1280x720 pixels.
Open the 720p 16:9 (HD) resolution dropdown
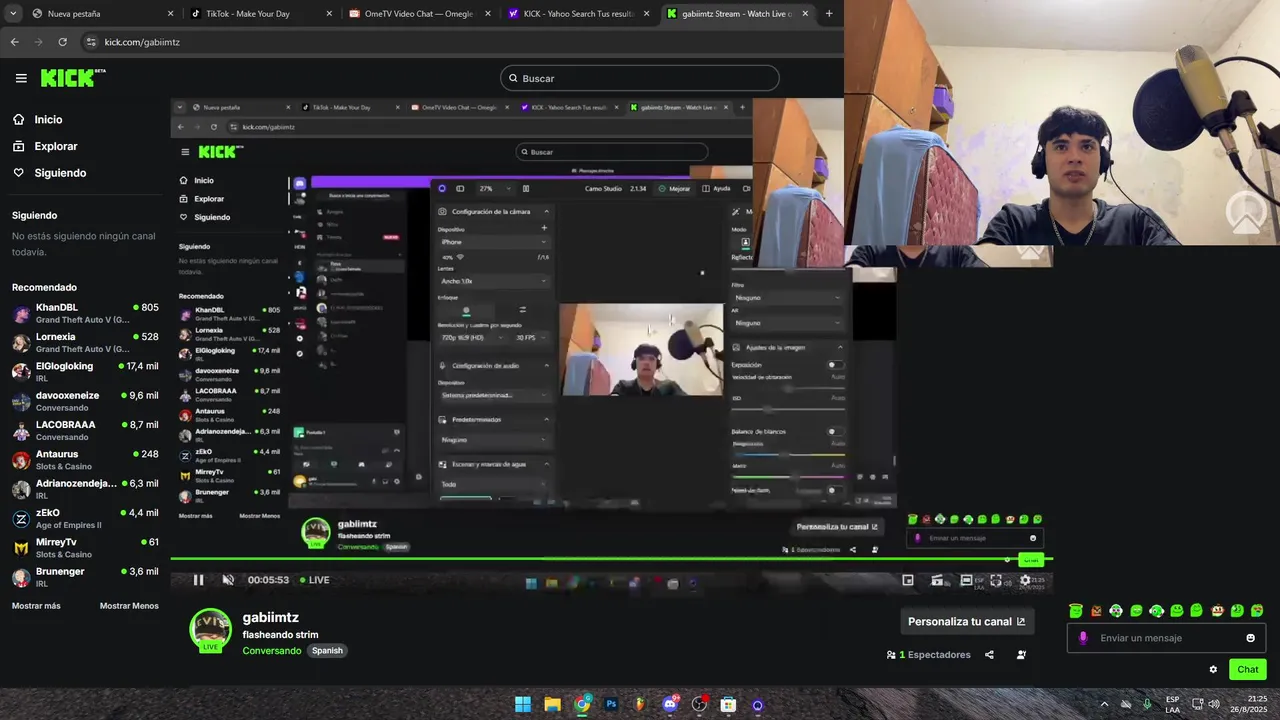point(473,338)
